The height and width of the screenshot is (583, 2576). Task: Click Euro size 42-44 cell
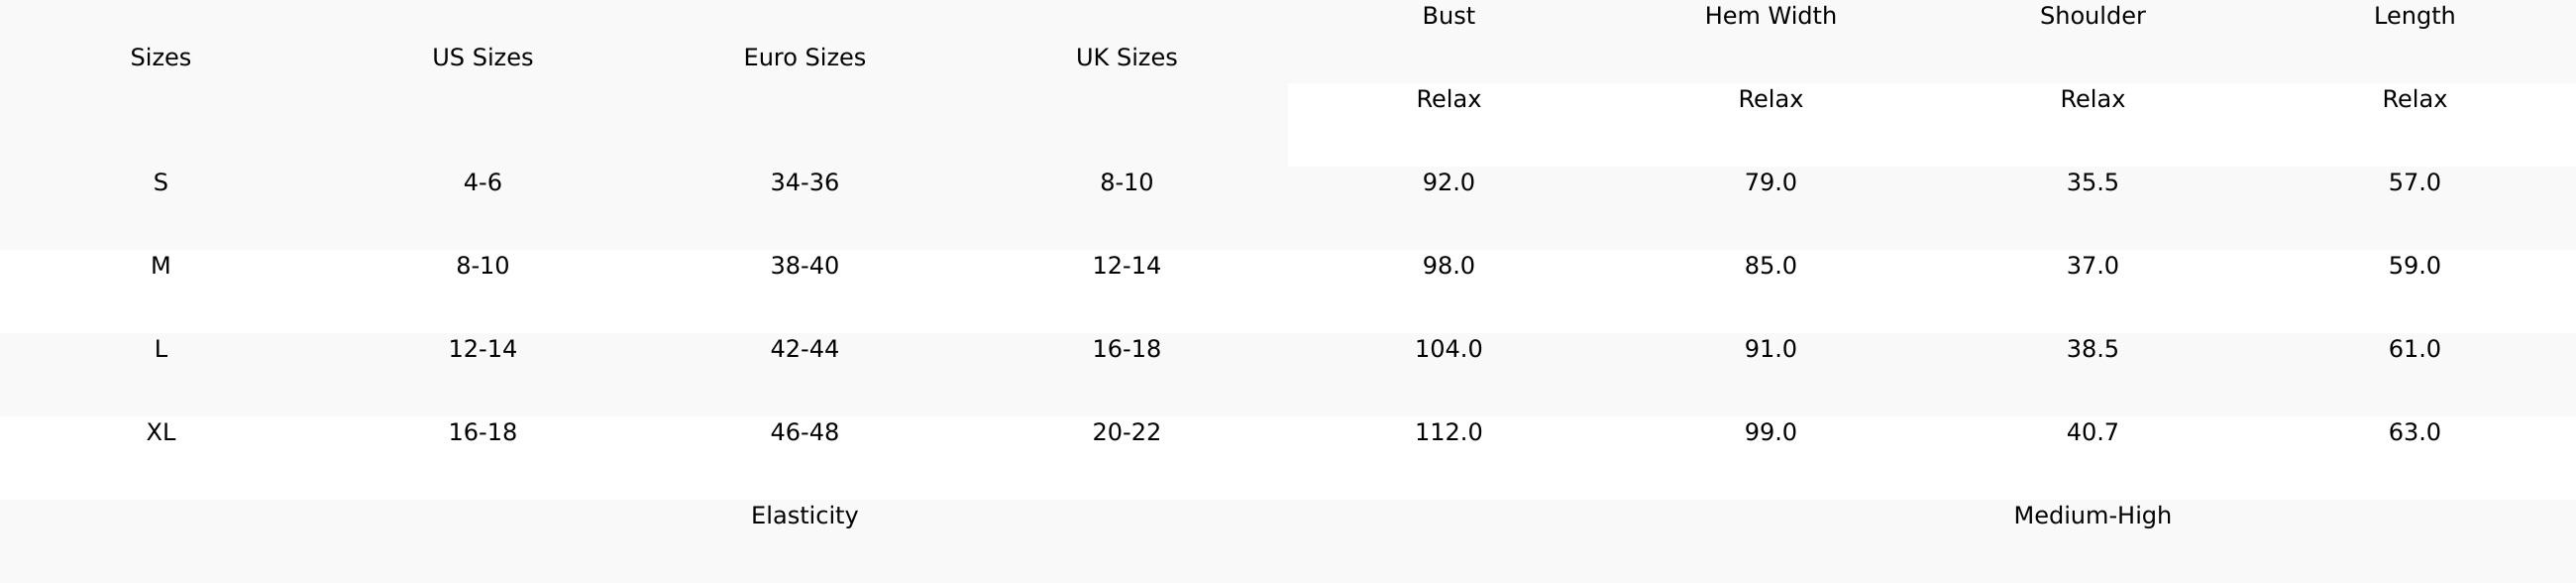coord(804,349)
